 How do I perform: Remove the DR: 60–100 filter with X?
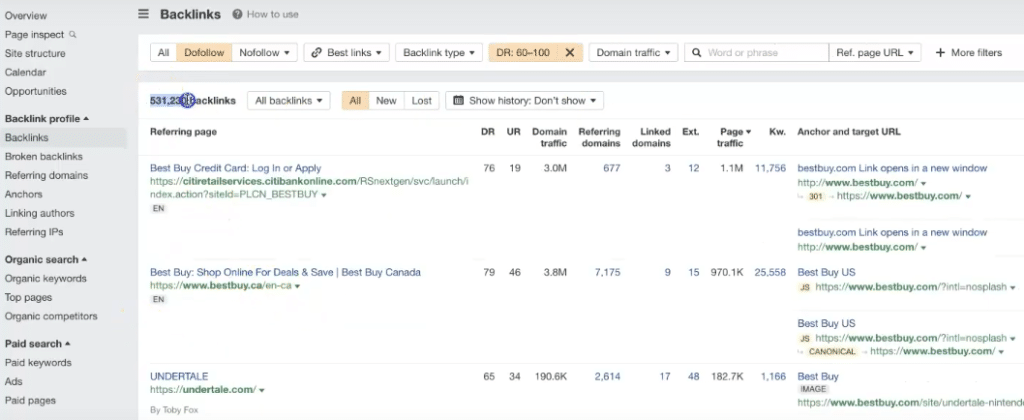pos(569,53)
